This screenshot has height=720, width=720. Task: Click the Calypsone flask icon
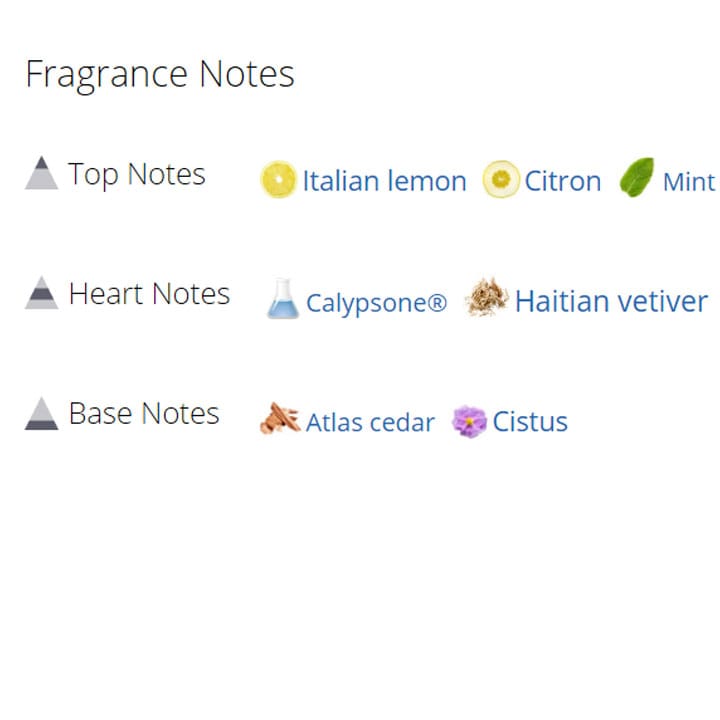click(283, 299)
